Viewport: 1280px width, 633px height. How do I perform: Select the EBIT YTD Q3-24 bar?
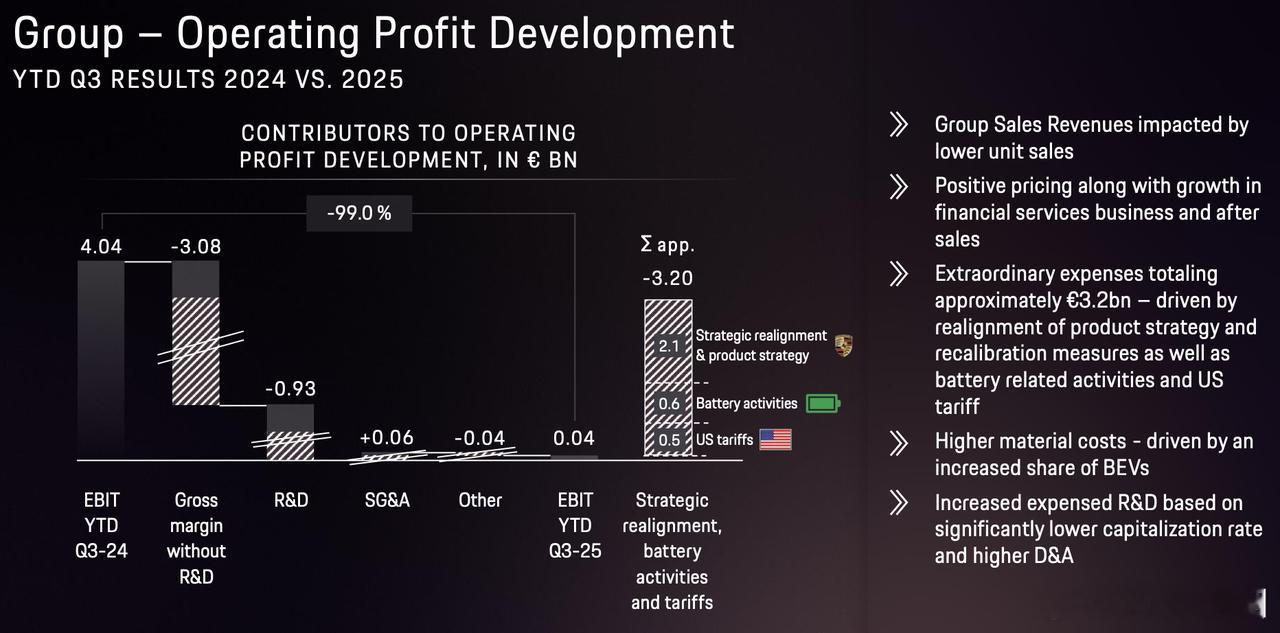point(101,360)
